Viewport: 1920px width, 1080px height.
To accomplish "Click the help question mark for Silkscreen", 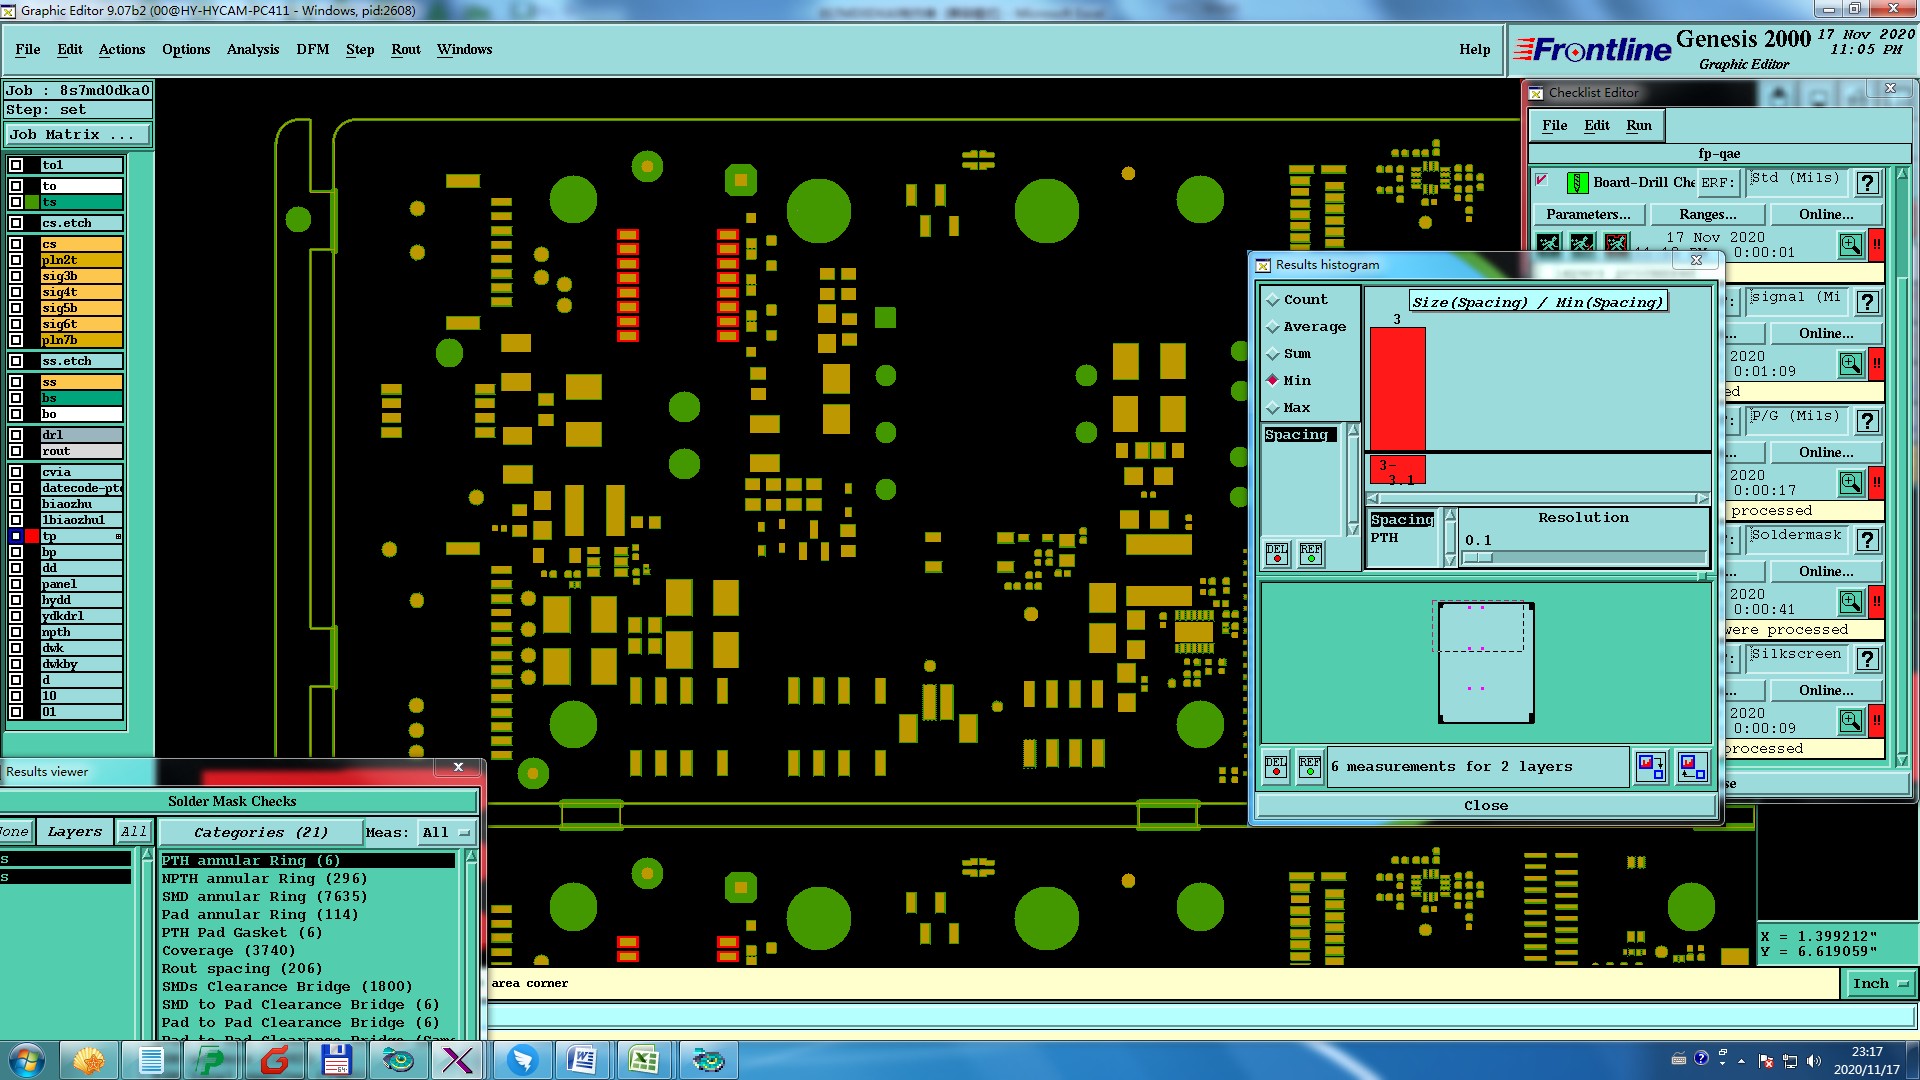I will point(1867,659).
